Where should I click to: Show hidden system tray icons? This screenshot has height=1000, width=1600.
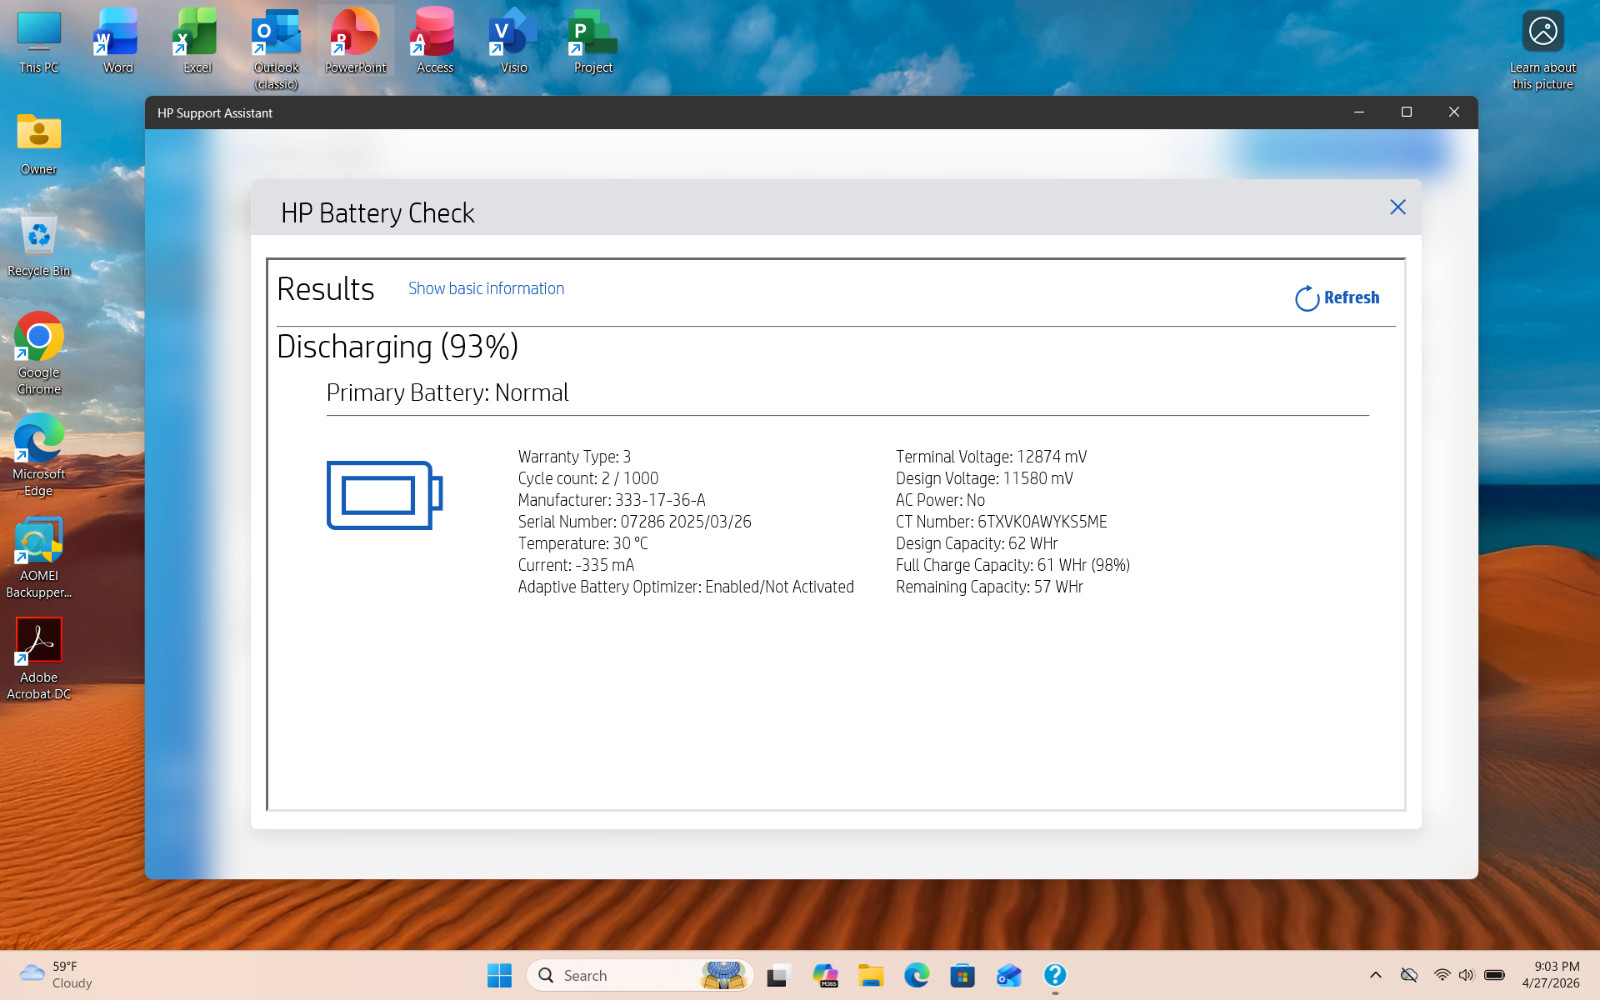coord(1376,975)
